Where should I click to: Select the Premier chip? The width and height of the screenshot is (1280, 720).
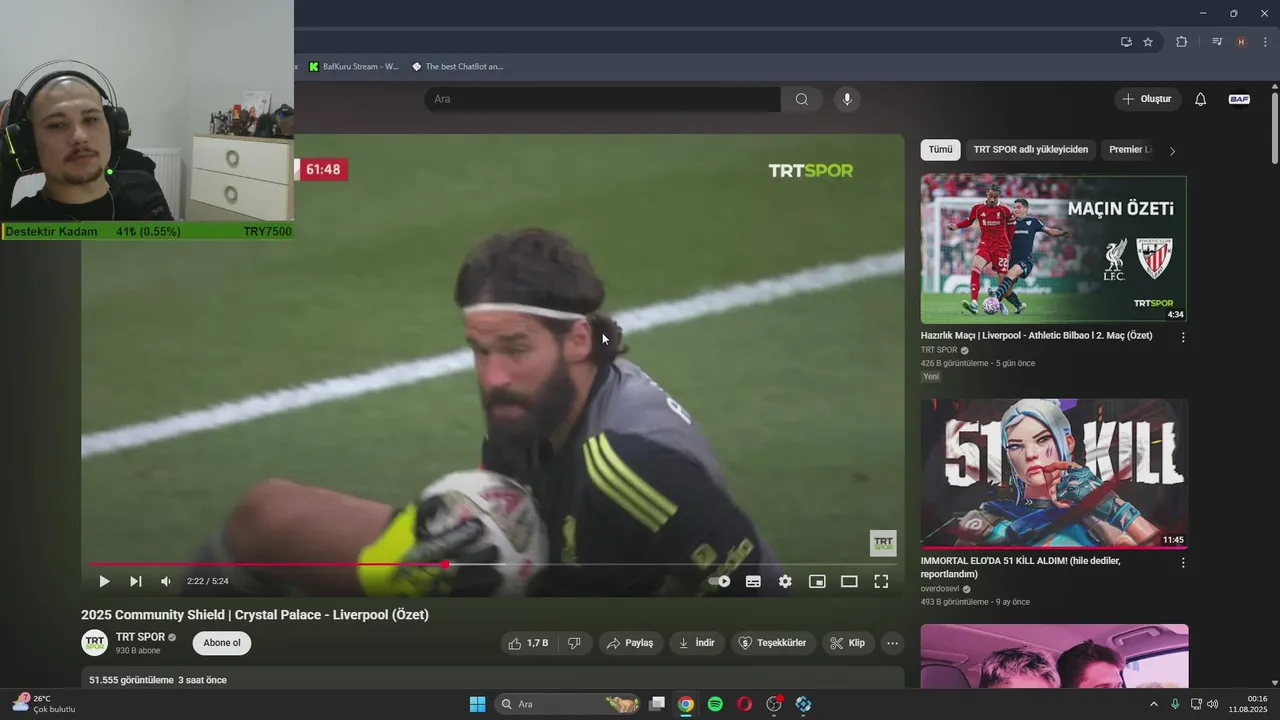coord(1128,150)
